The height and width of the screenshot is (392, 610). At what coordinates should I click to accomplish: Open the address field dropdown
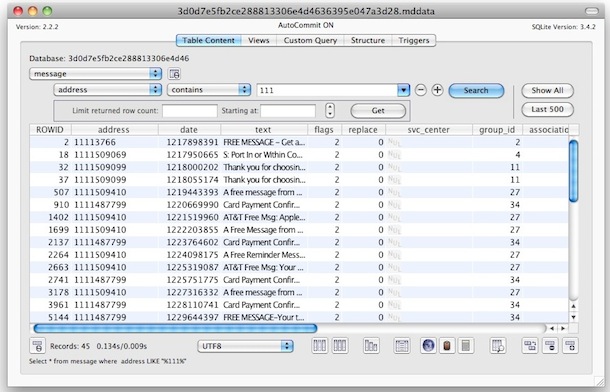coord(107,90)
